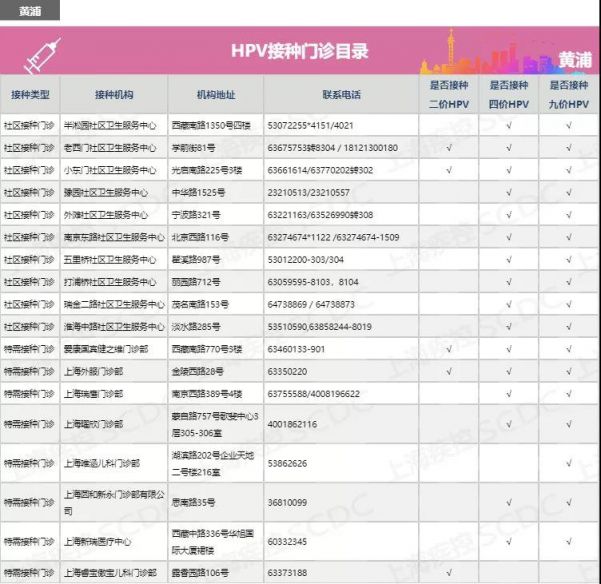The height and width of the screenshot is (584, 601).
Task: Select 外滩社区卫生服务中心 cell
Action: point(106,215)
